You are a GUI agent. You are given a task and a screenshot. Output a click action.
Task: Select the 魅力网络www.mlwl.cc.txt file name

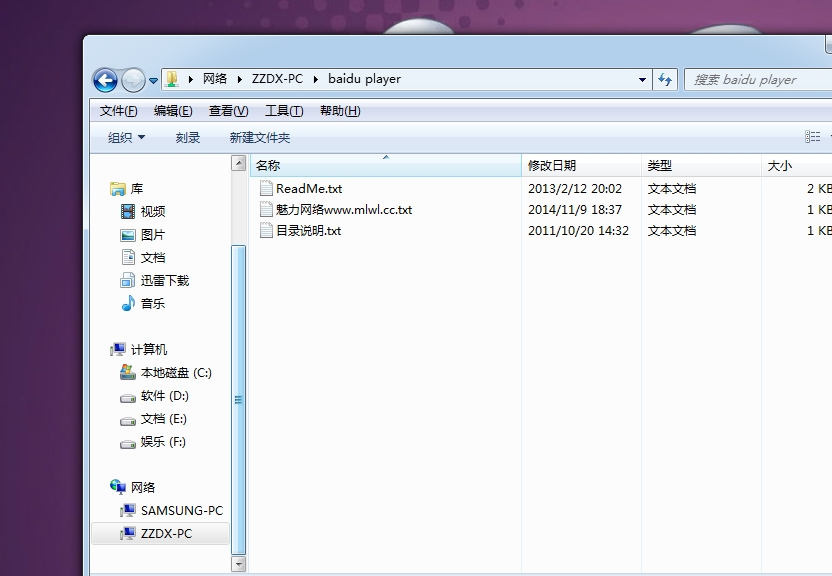344,210
